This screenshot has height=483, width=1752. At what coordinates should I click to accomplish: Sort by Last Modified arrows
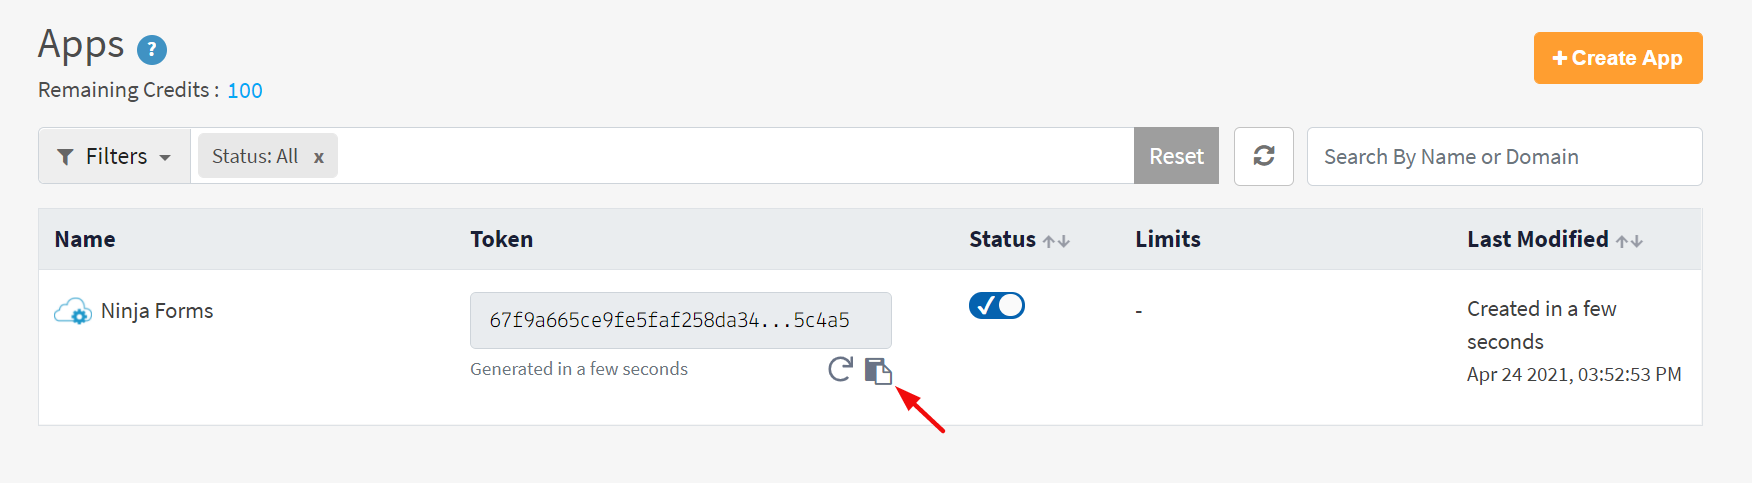point(1629,241)
